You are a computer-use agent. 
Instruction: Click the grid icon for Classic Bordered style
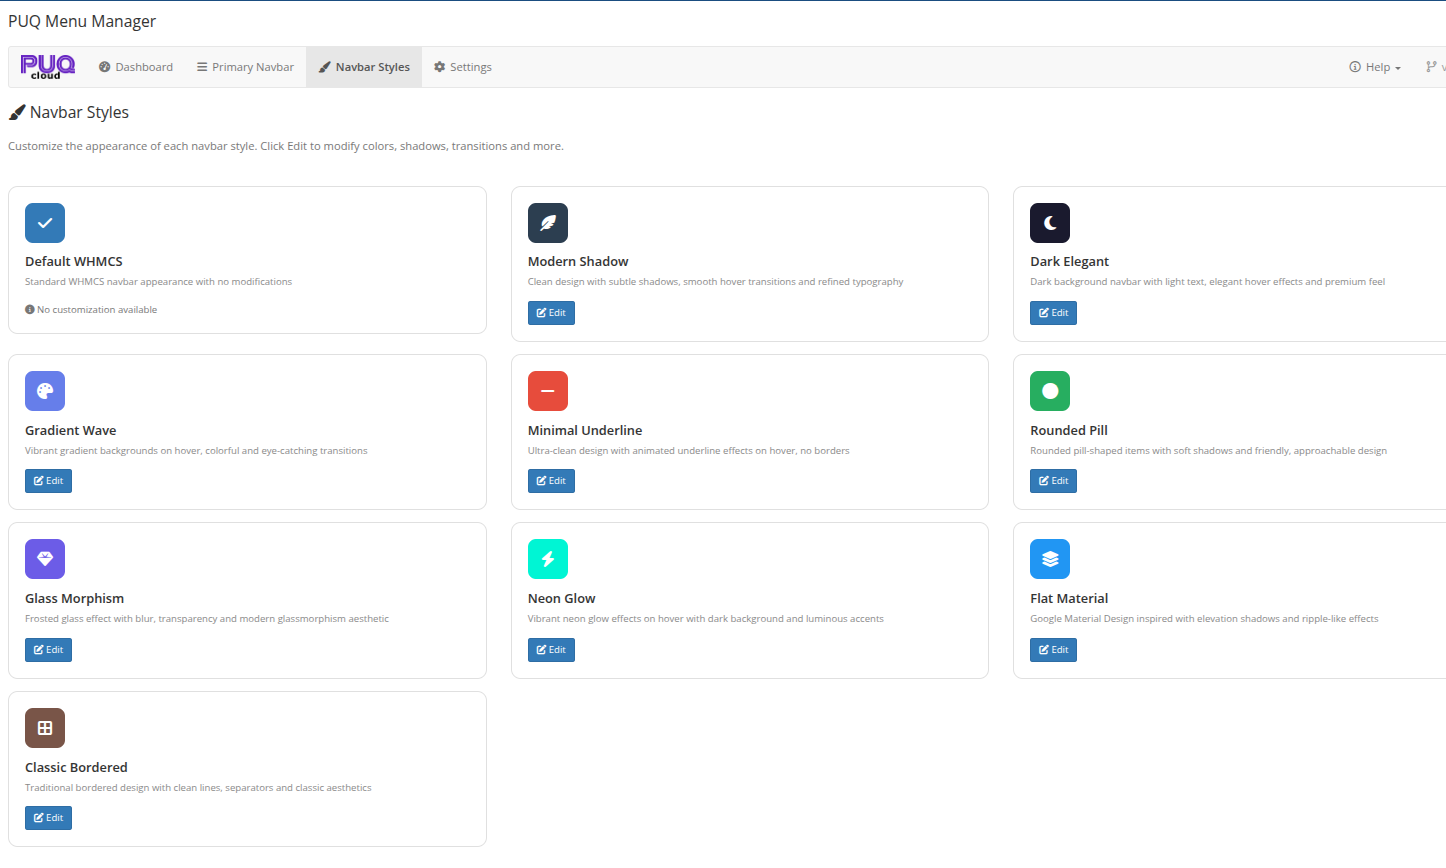[45, 727]
